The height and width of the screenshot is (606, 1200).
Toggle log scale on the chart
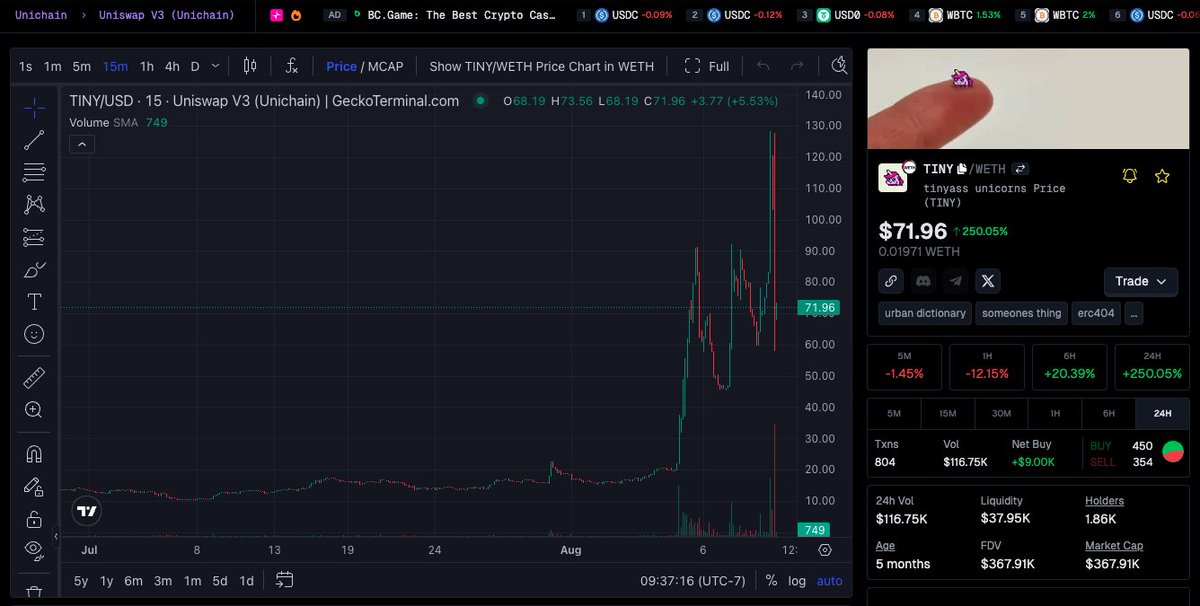point(797,580)
